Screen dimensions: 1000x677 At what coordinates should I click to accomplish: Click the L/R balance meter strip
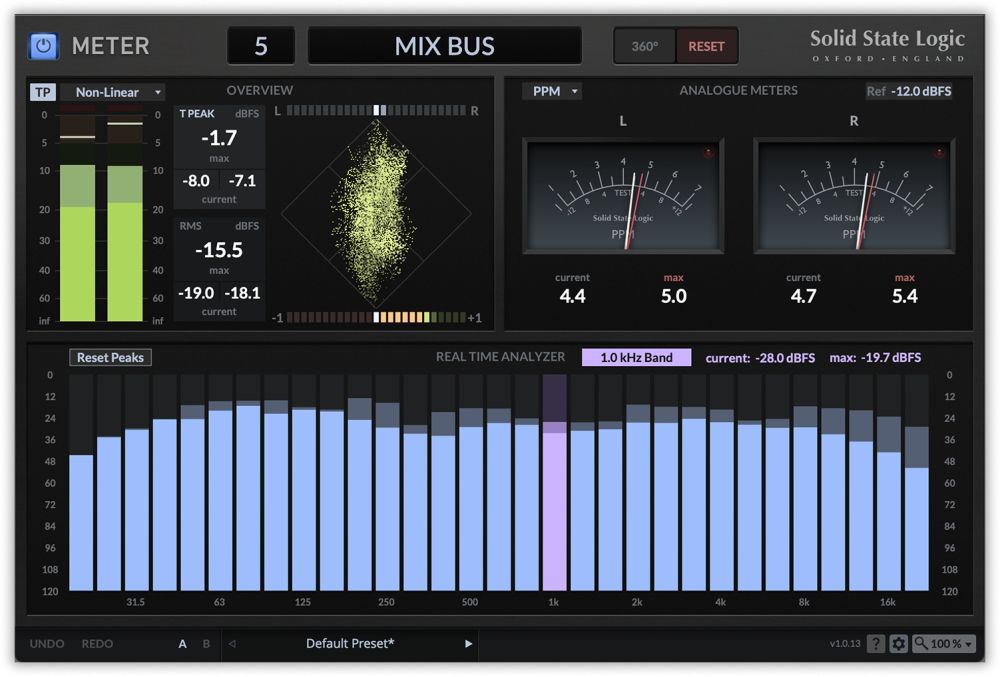[376, 111]
